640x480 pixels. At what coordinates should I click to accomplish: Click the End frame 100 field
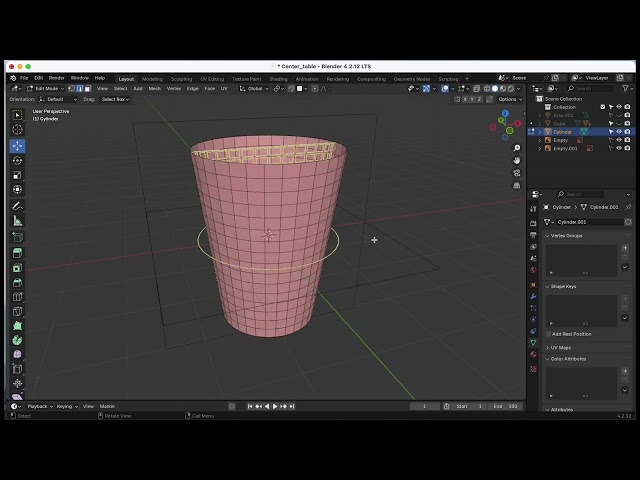point(506,407)
